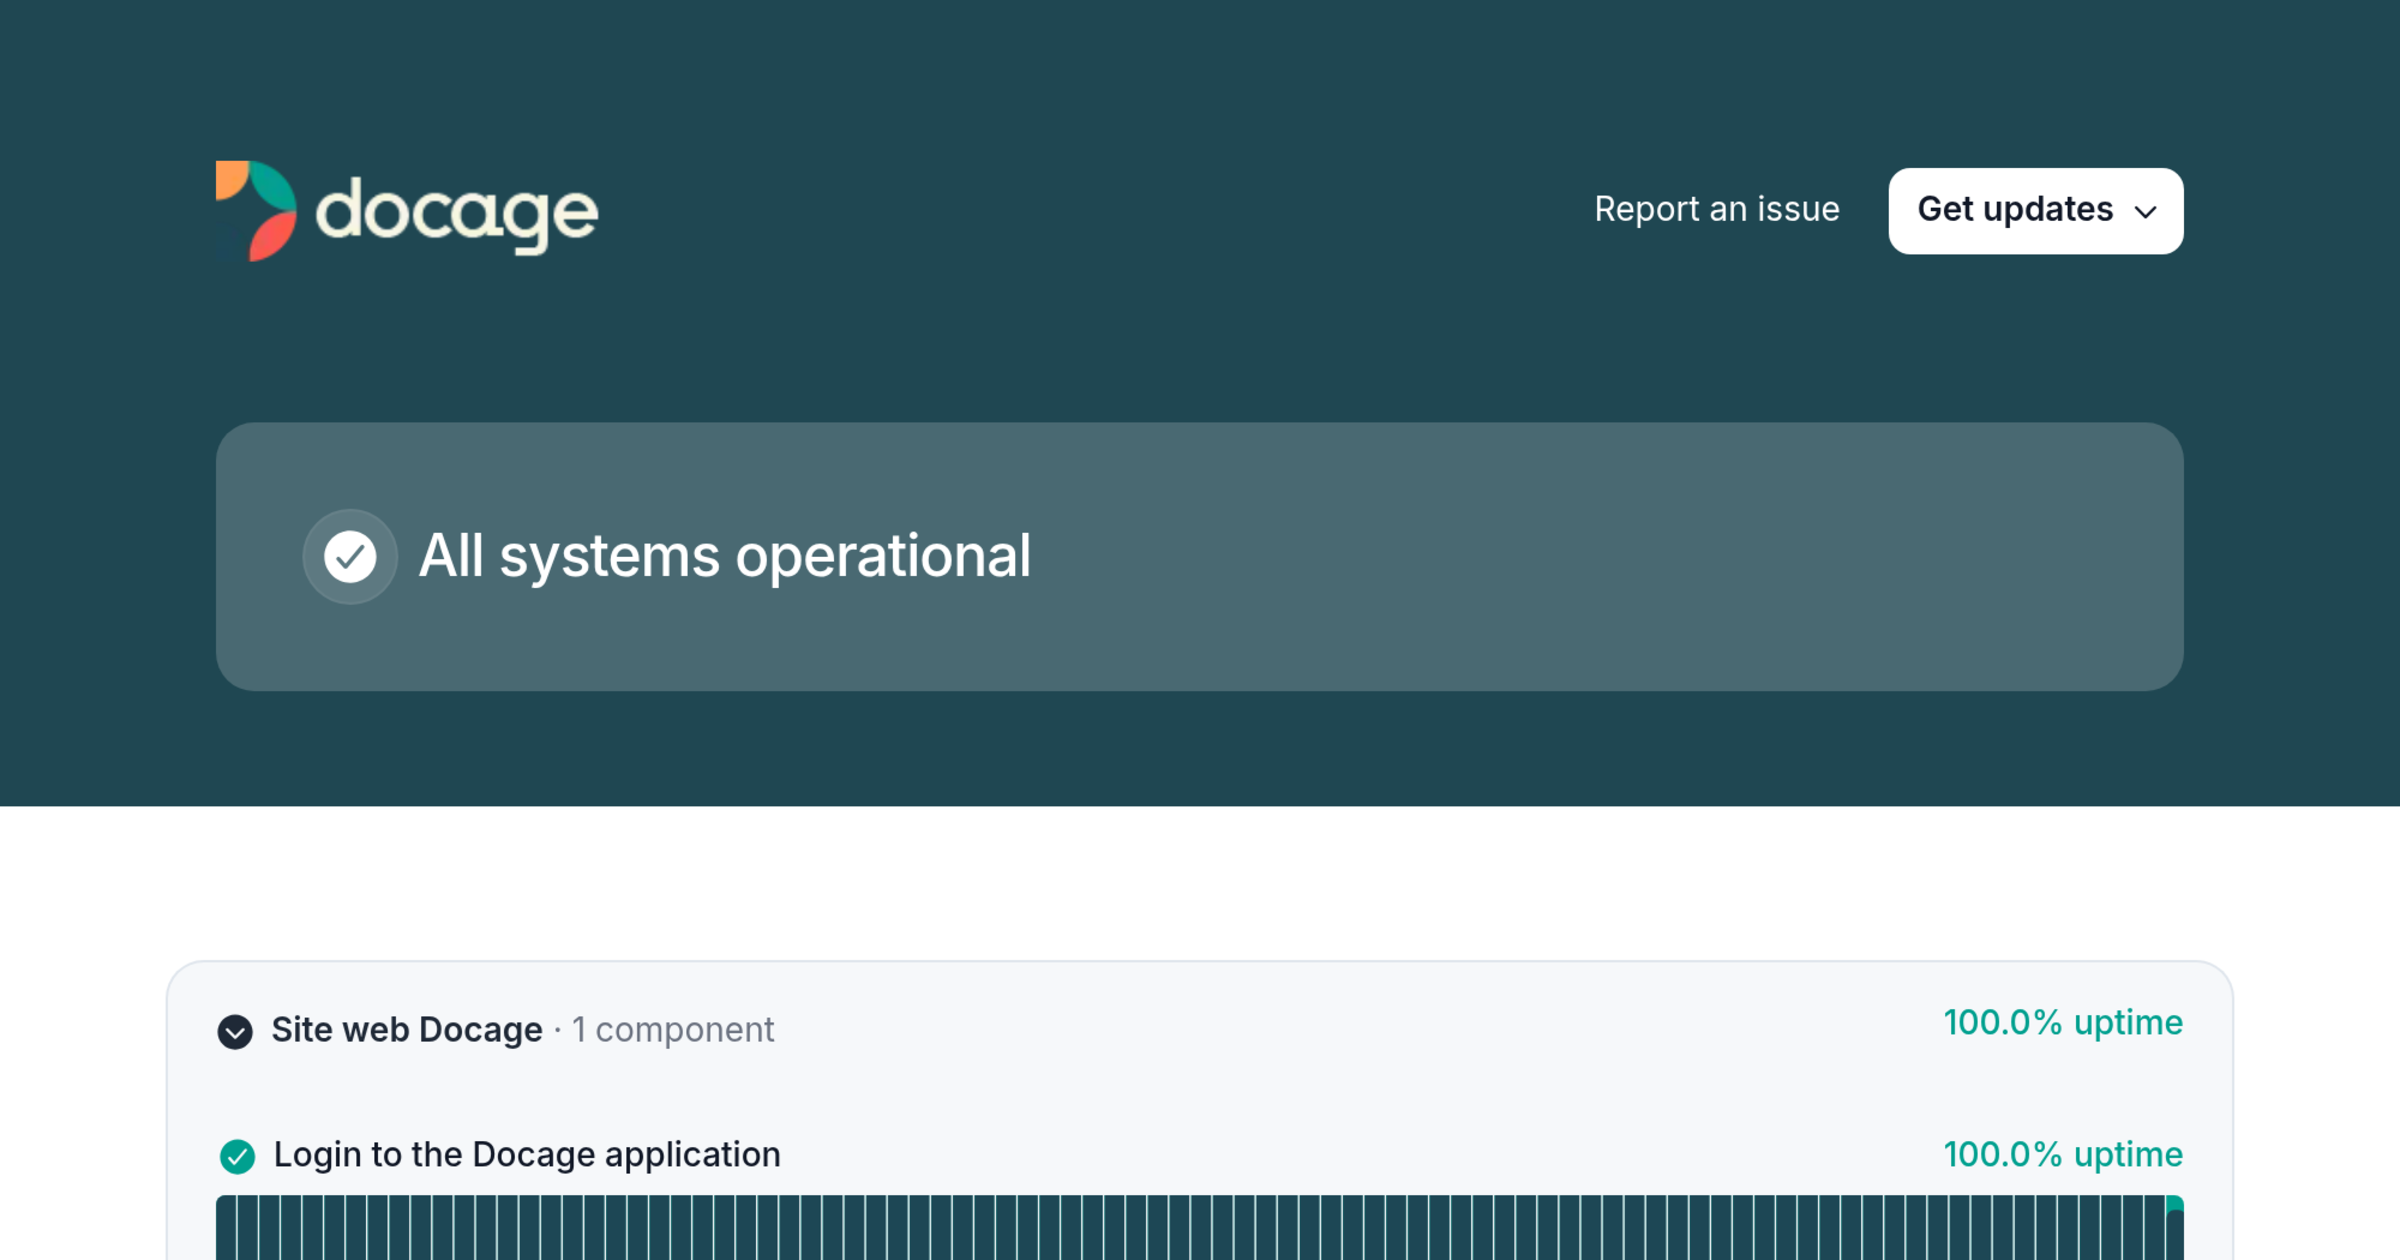
Task: Collapse the Site web Docage group
Action: tap(235, 1031)
